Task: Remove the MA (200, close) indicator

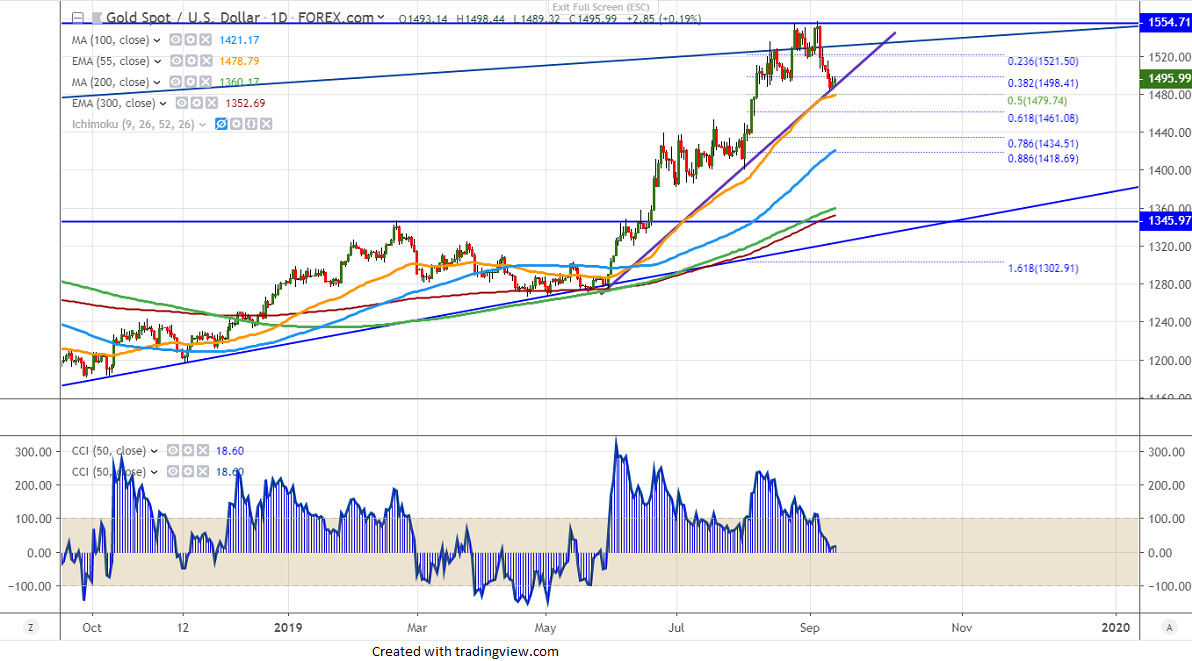Action: tap(205, 82)
